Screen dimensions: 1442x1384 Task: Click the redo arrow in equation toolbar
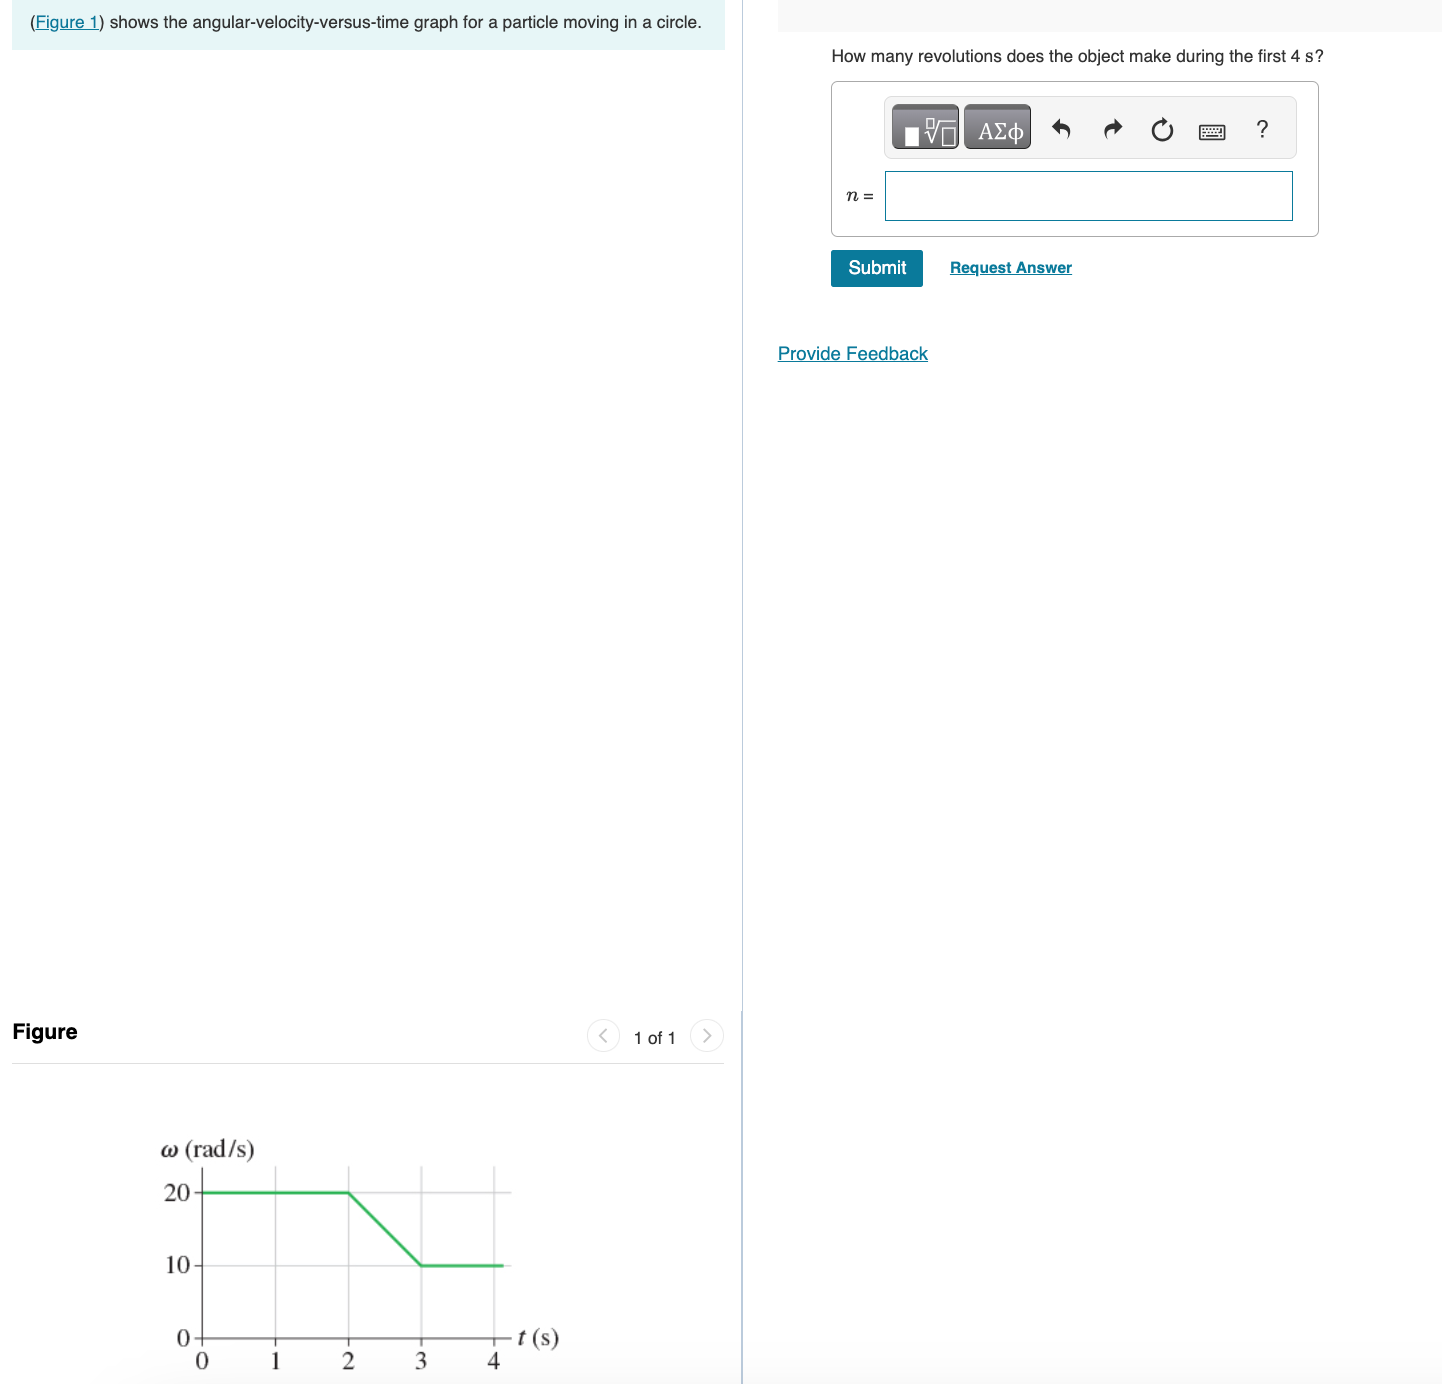tap(1112, 128)
